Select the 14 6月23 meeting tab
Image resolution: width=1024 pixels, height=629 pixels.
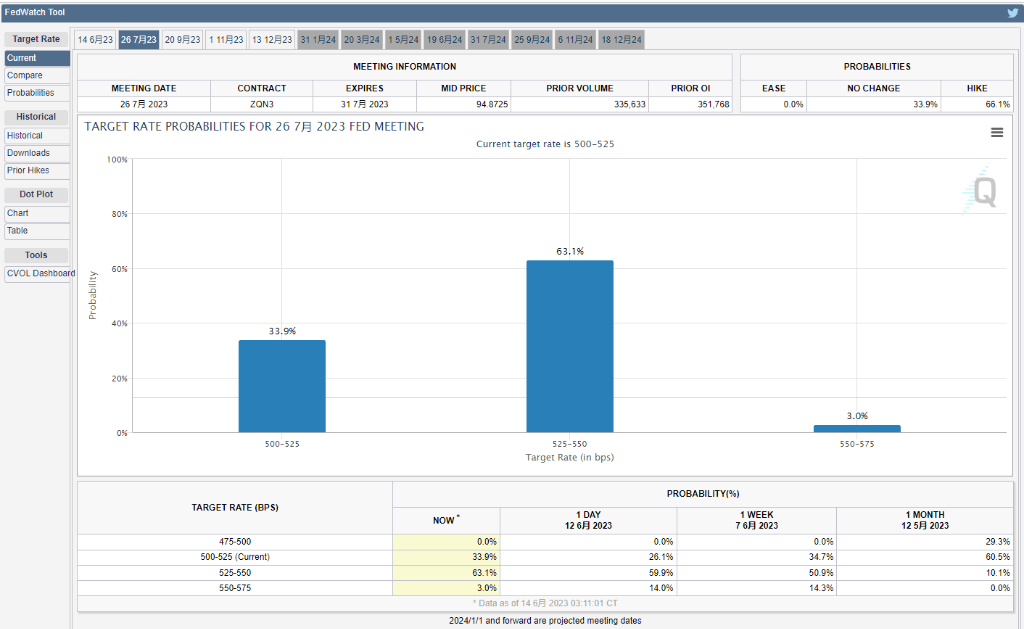96,39
